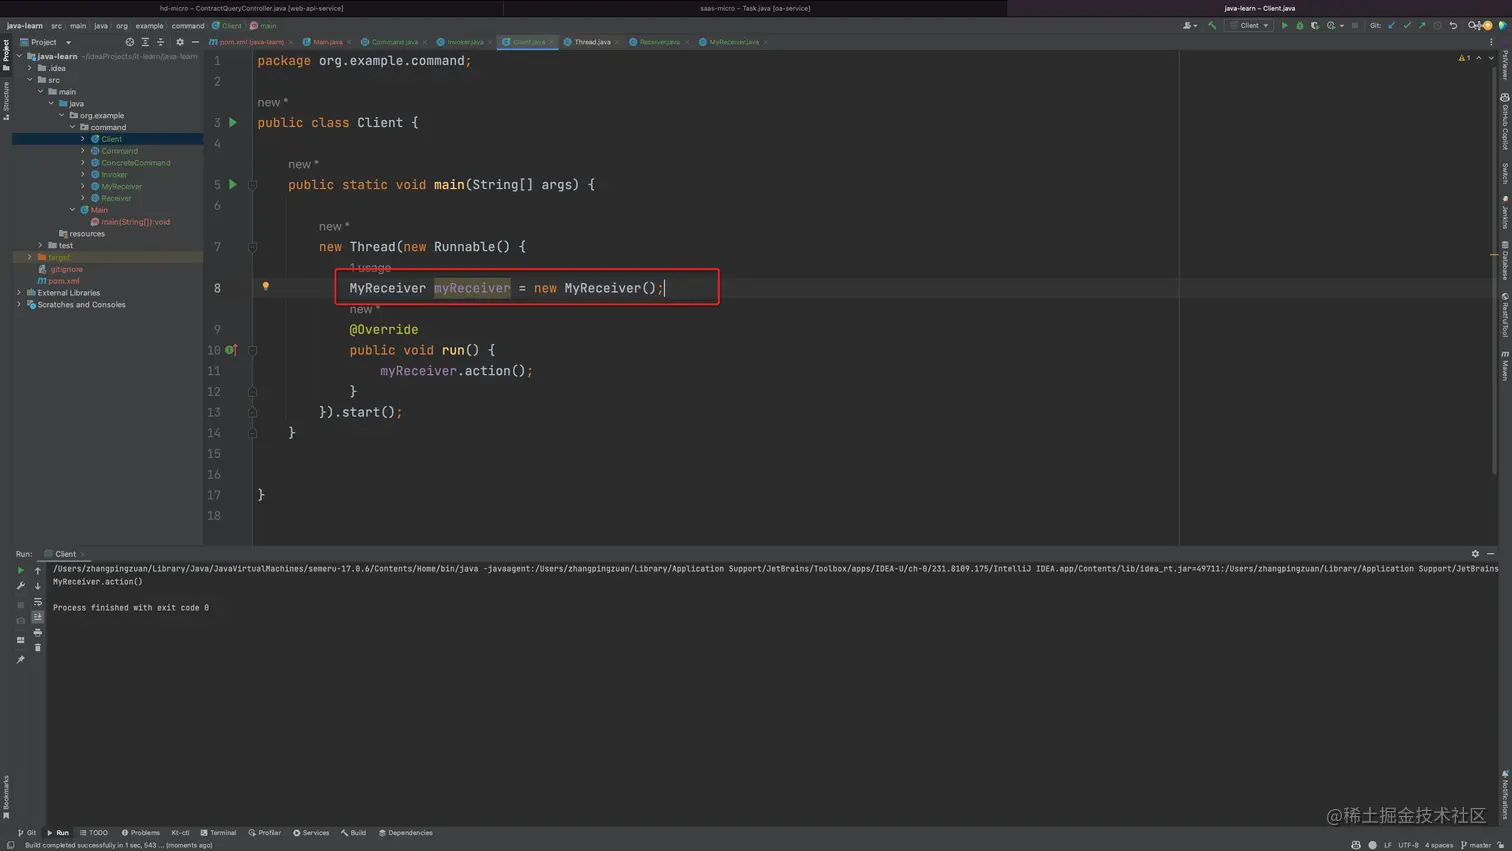
Task: Start debugging with the green bug icon
Action: 1299,26
